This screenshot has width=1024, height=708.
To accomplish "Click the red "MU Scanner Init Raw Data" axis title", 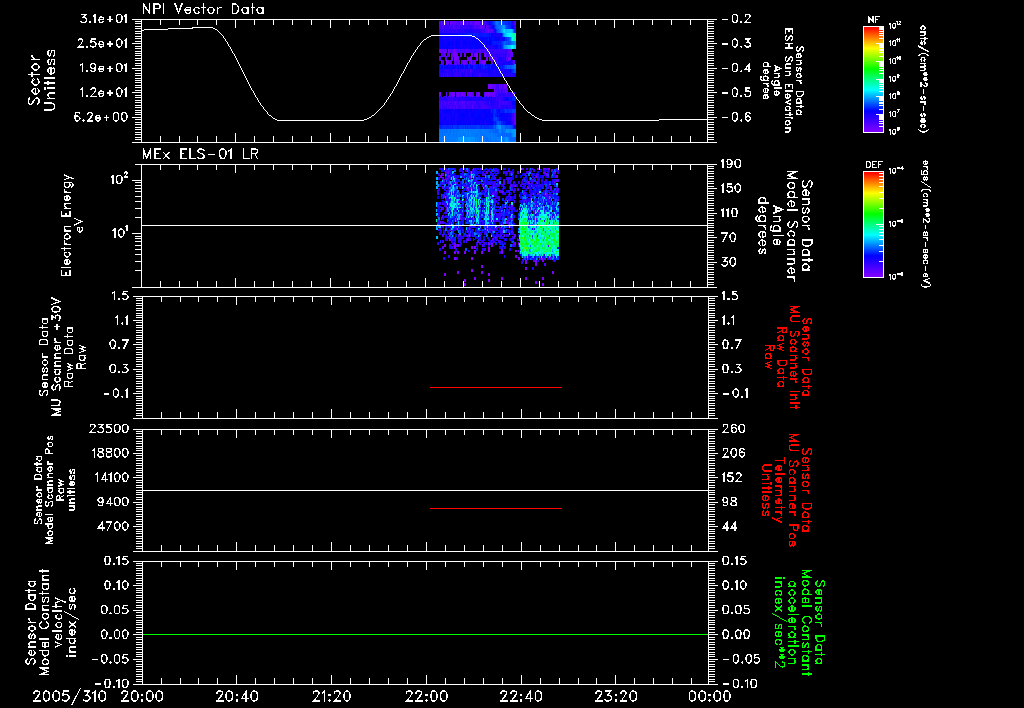I will coord(788,357).
